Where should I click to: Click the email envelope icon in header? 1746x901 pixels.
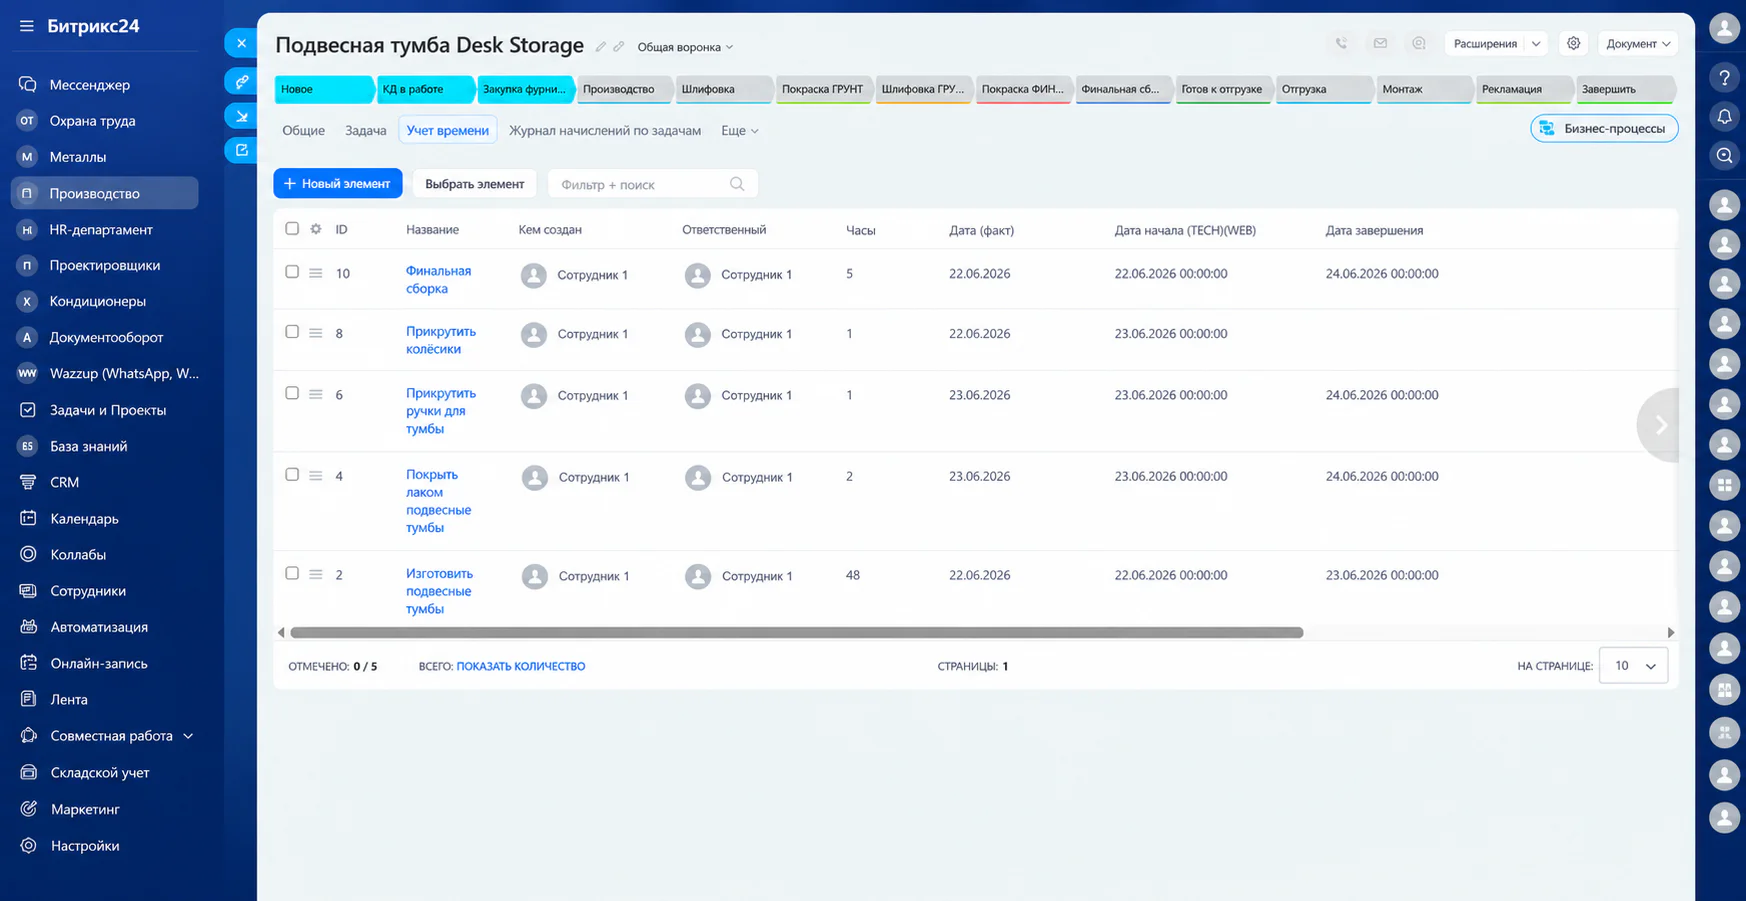[x=1380, y=44]
